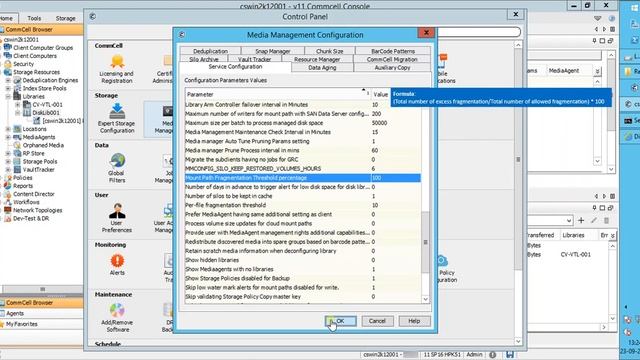Open Expert Storage Configuration icon
640x360 pixels.
pyautogui.click(x=117, y=111)
